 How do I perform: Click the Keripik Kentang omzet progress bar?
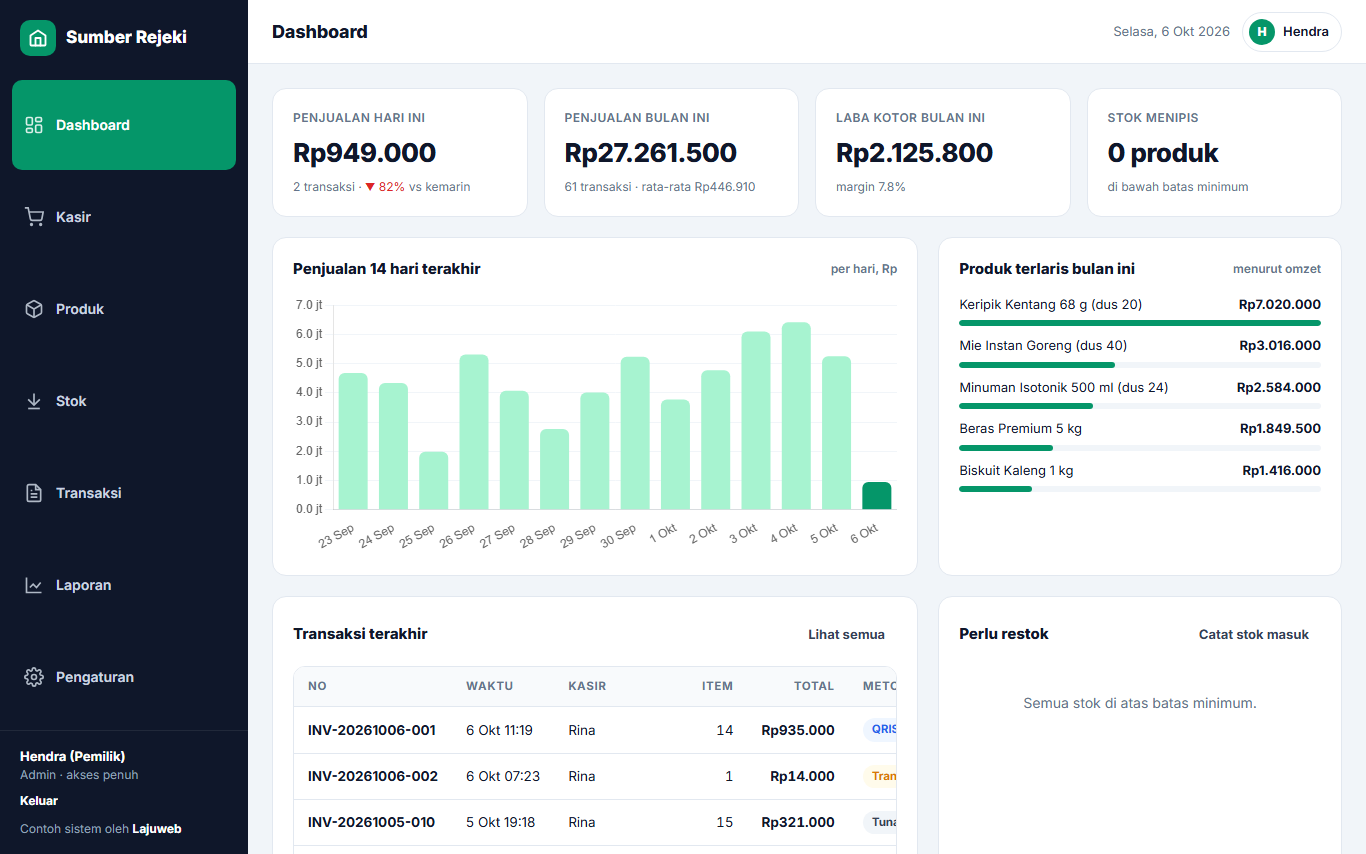point(1140,323)
